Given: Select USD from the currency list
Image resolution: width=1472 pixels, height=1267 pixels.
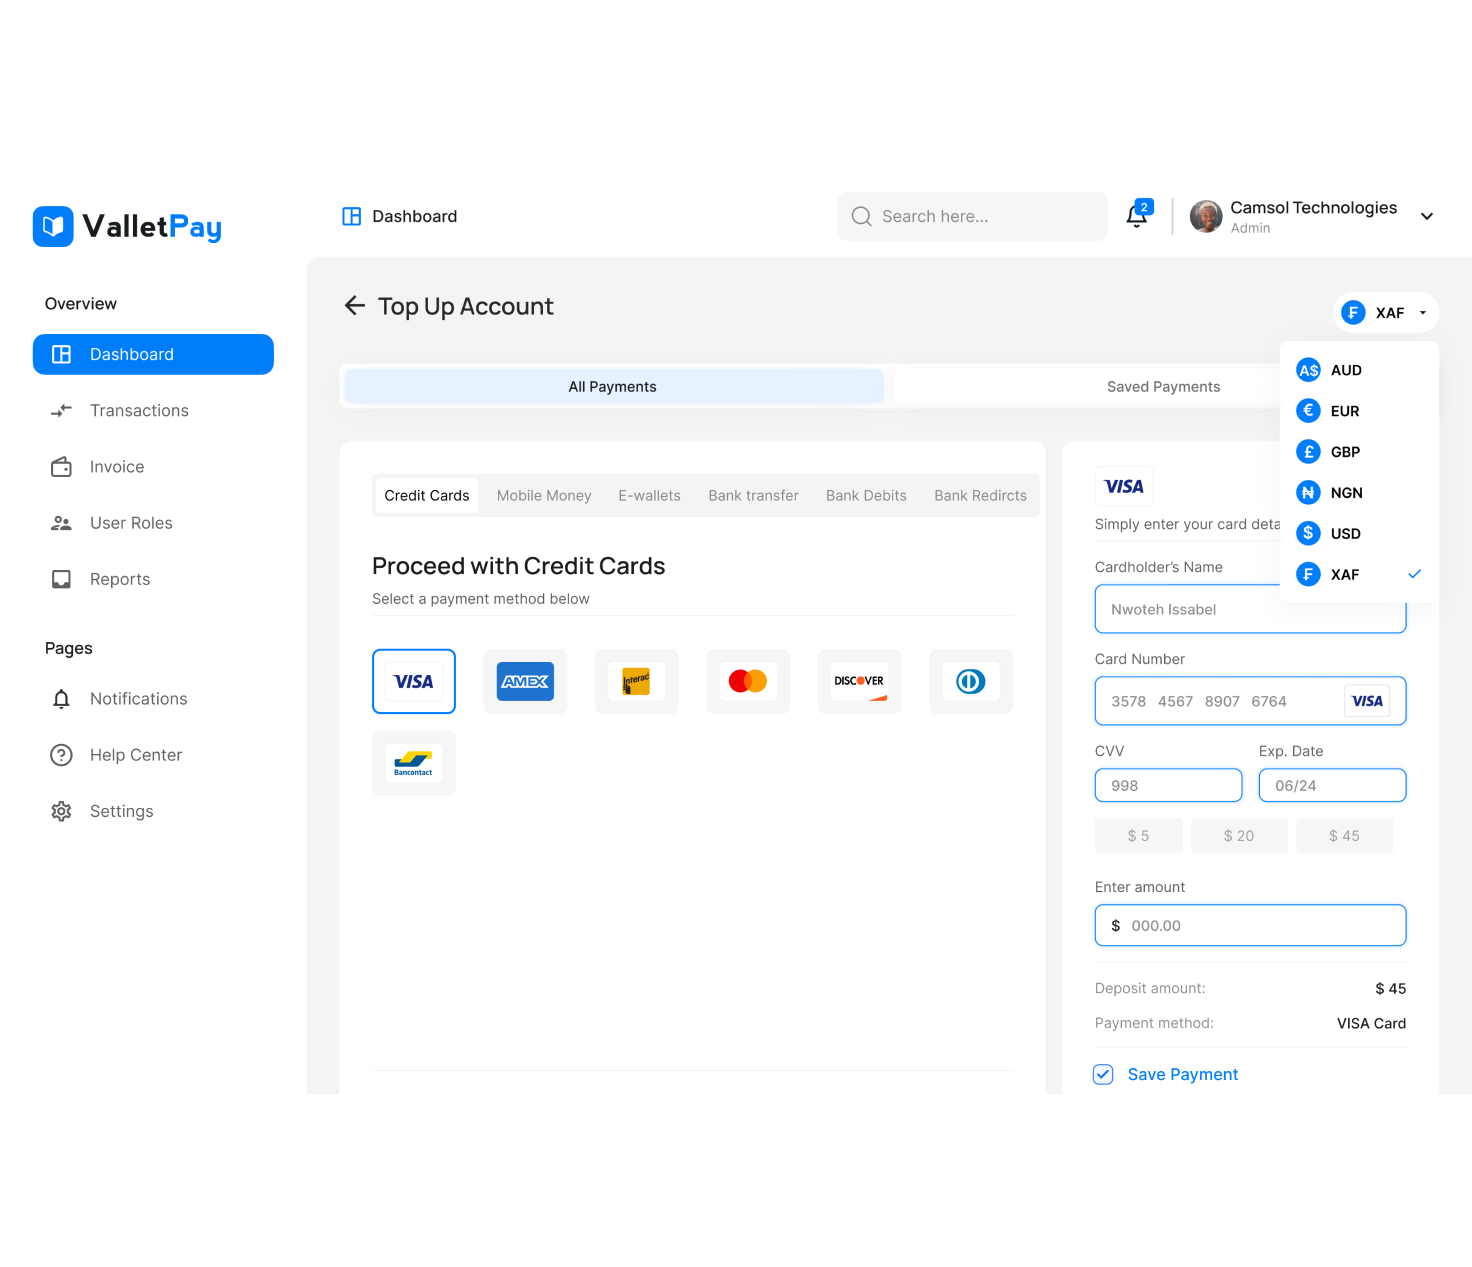Looking at the screenshot, I should 1345,533.
